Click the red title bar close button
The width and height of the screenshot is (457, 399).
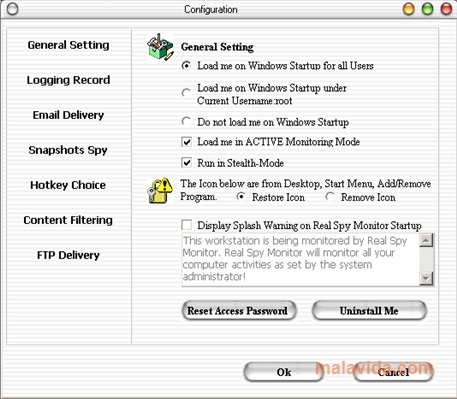[446, 9]
